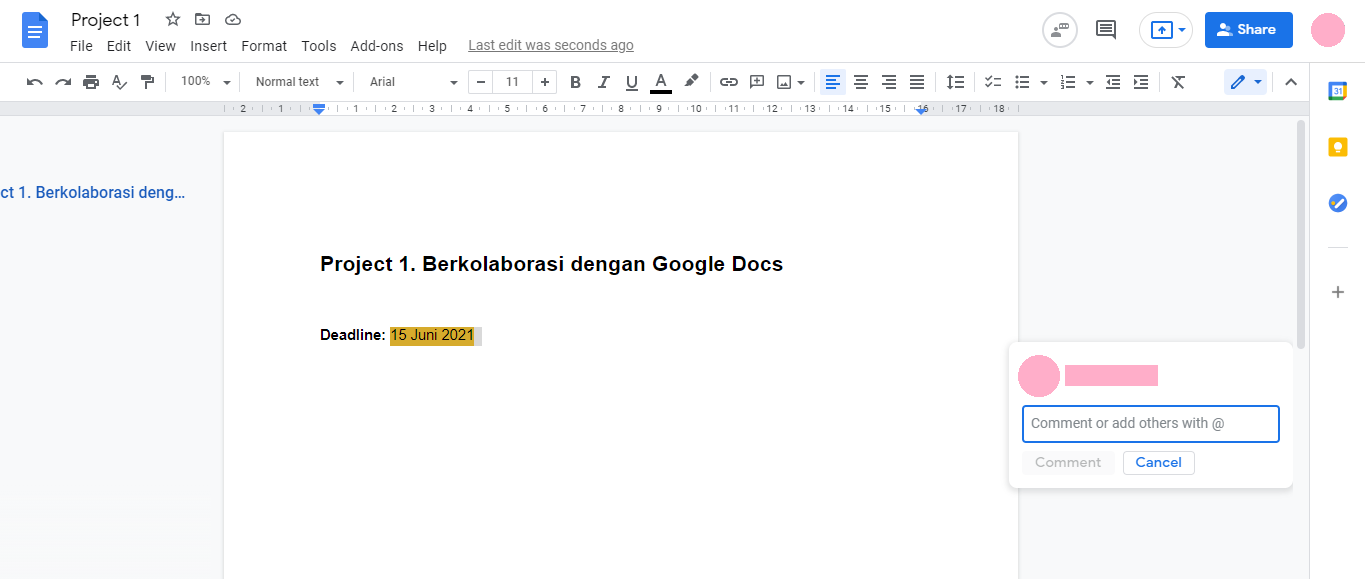Screen dimensions: 1365x579
Task: Open the highlight color picker
Action: point(691,82)
